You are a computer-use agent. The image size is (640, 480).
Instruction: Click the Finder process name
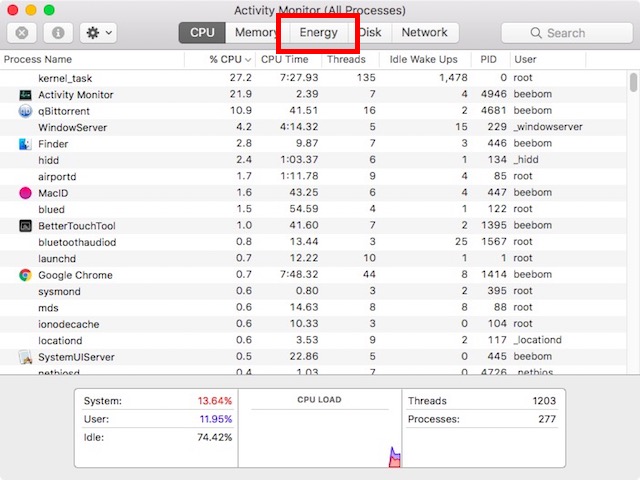tap(53, 144)
